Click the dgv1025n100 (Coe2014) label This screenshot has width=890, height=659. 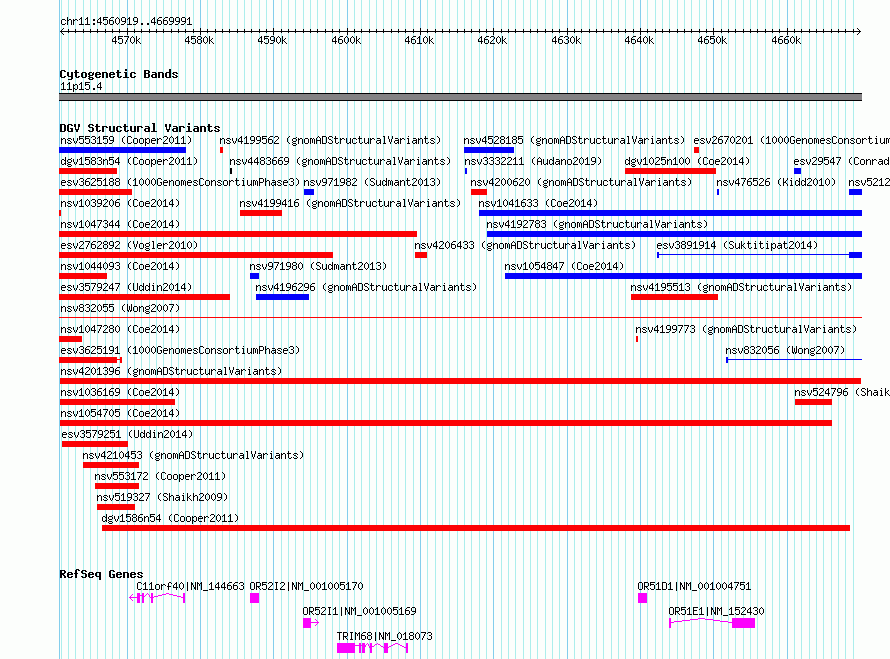pos(687,161)
